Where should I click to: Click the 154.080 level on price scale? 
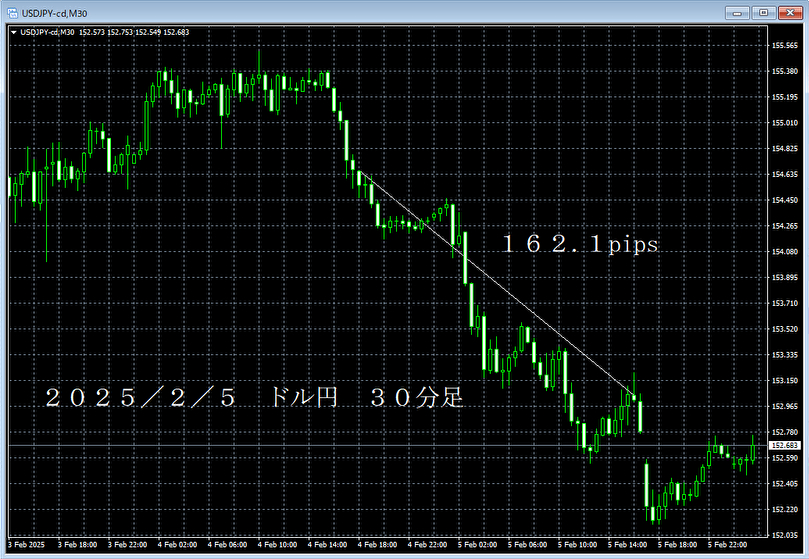pyautogui.click(x=784, y=251)
